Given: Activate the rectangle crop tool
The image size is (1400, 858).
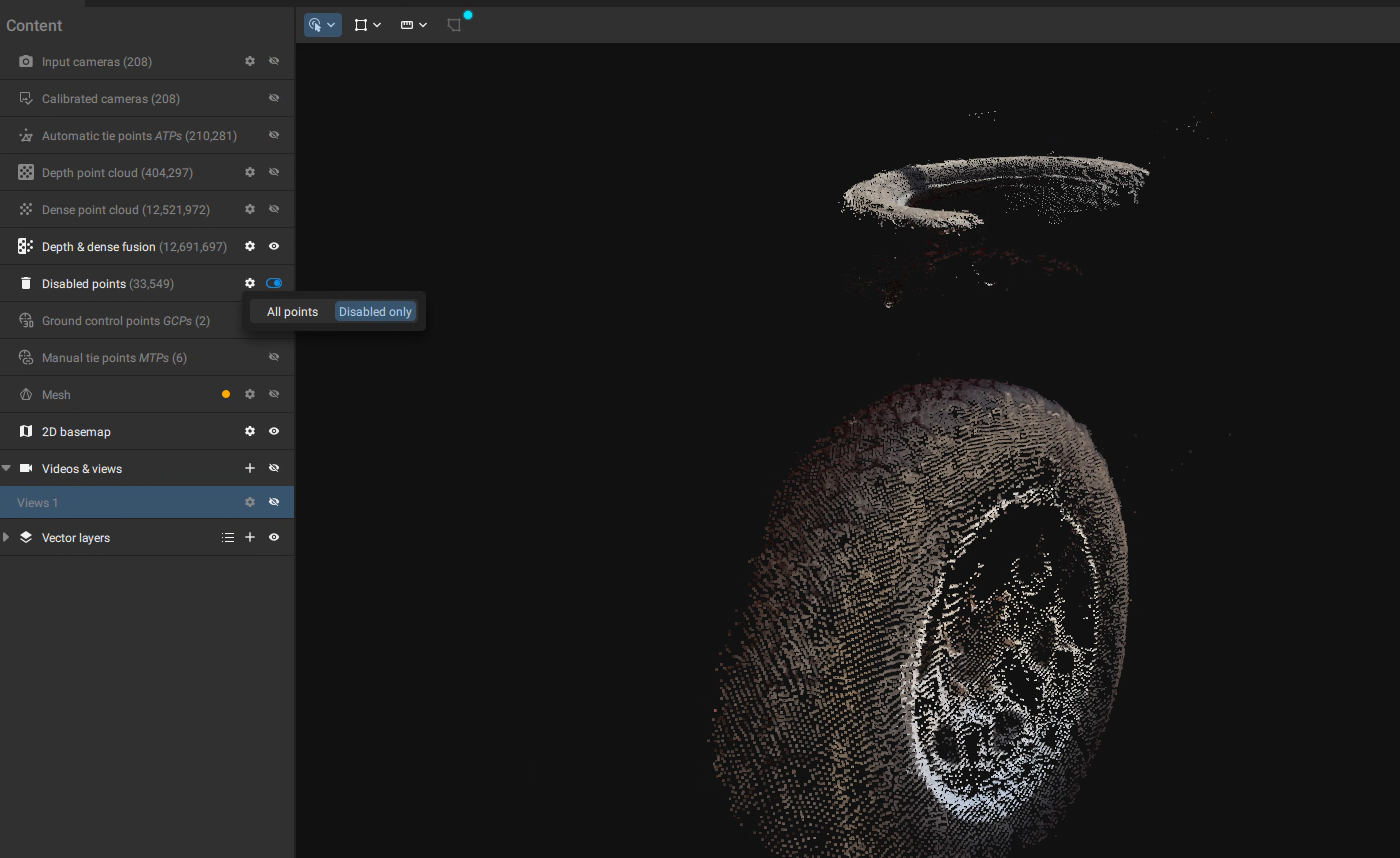Looking at the screenshot, I should pos(362,24).
